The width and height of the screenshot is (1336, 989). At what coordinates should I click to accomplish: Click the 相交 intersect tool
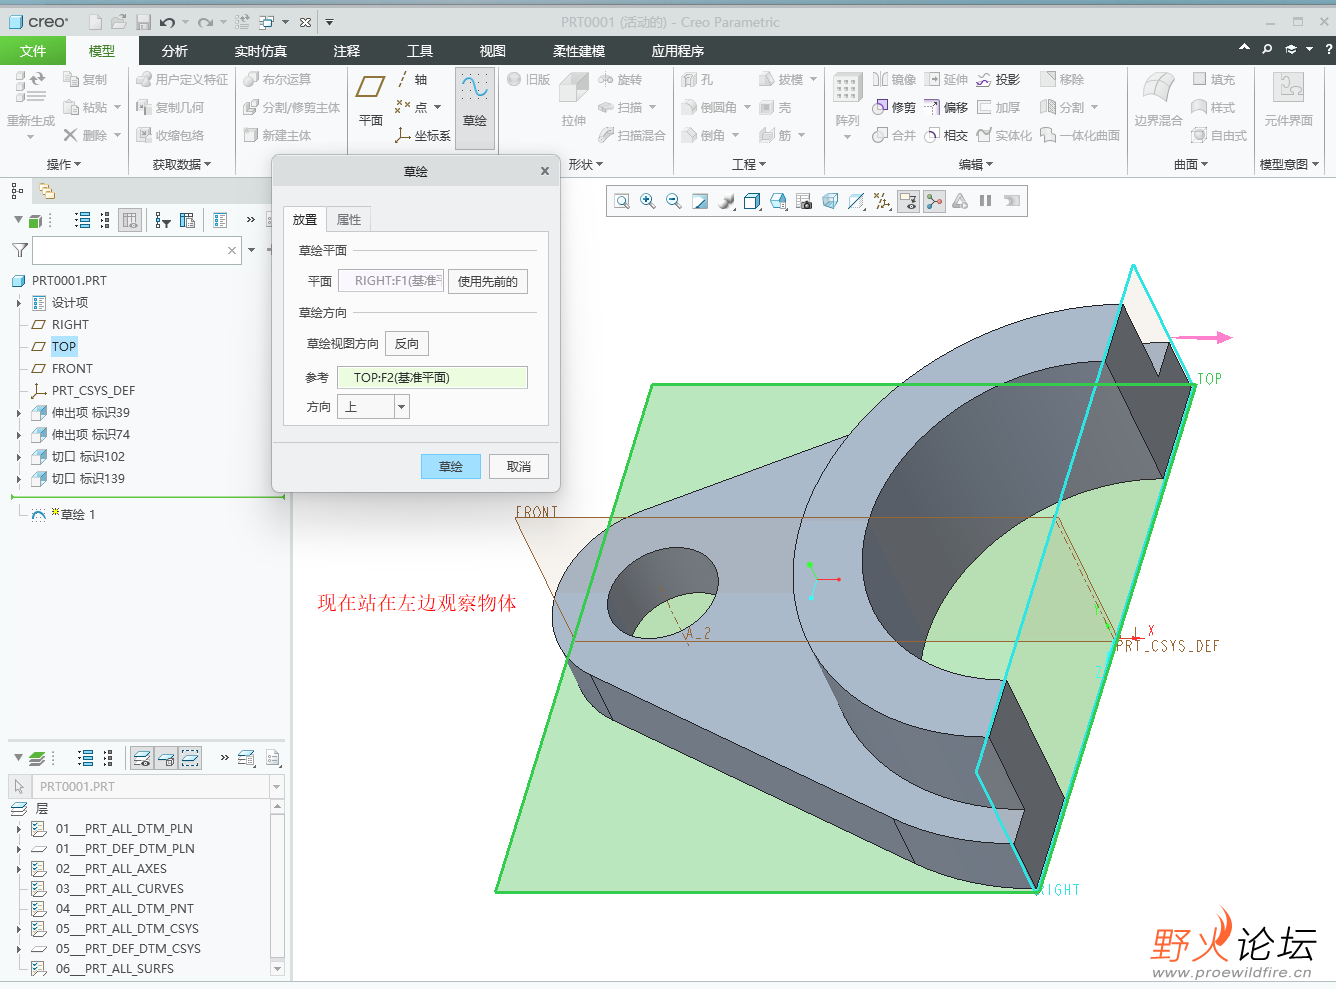pyautogui.click(x=946, y=135)
